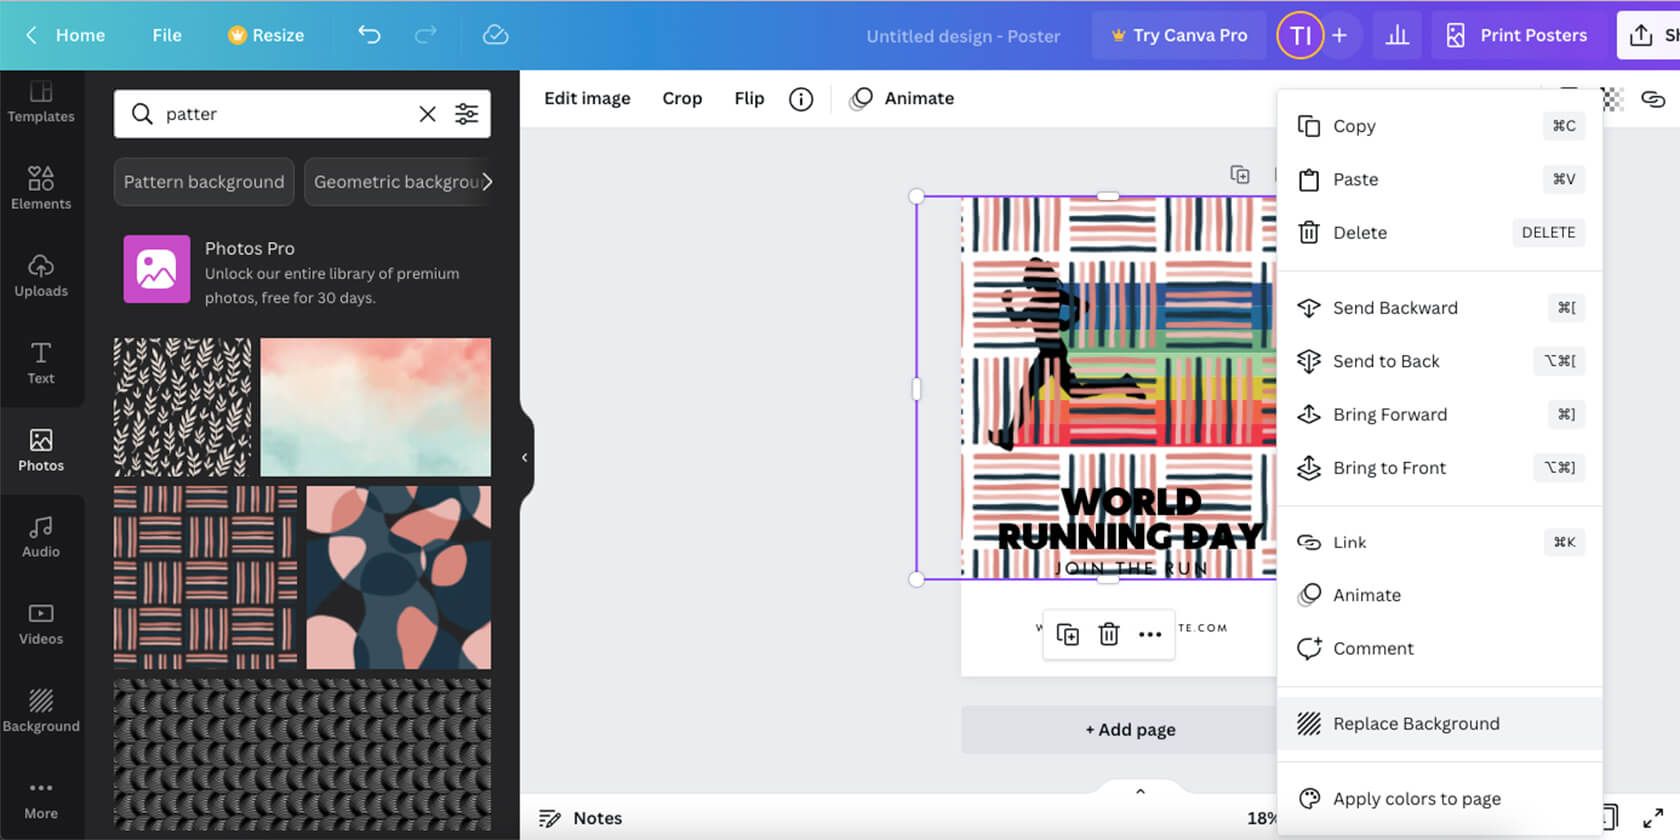The height and width of the screenshot is (840, 1680).
Task: Click the redo arrow icon
Action: point(425,35)
